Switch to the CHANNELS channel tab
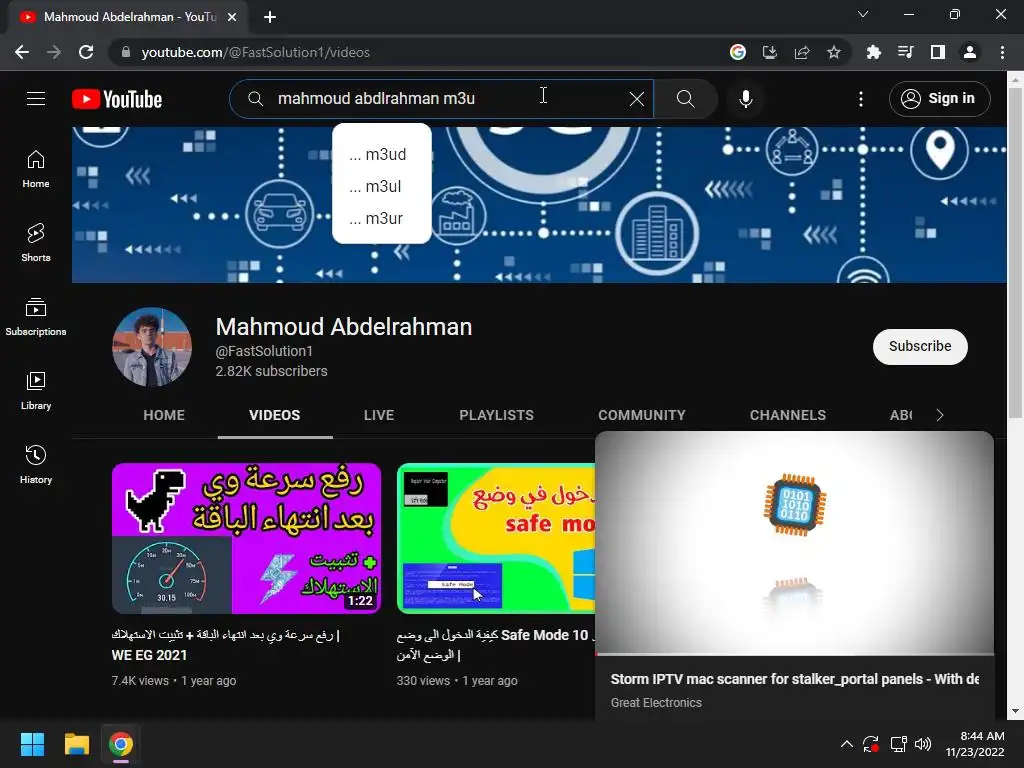 [x=788, y=415]
